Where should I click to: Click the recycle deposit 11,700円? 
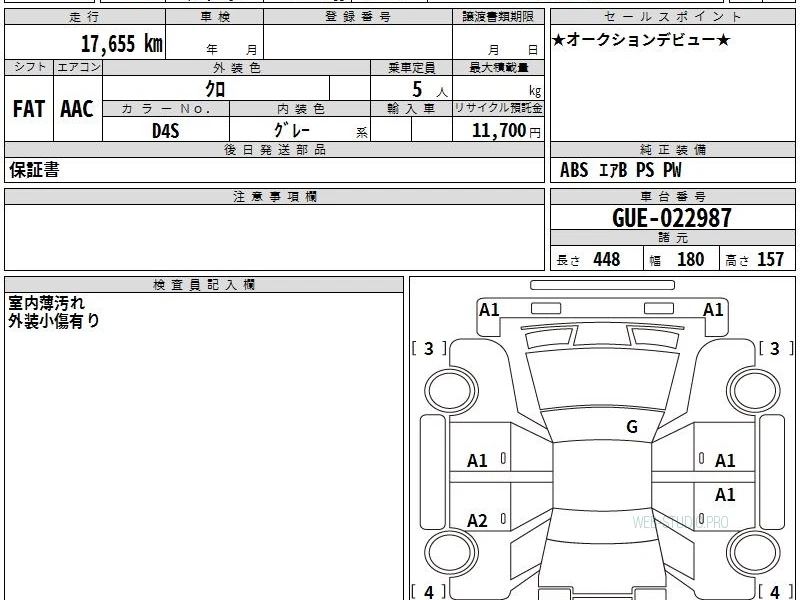point(506,131)
